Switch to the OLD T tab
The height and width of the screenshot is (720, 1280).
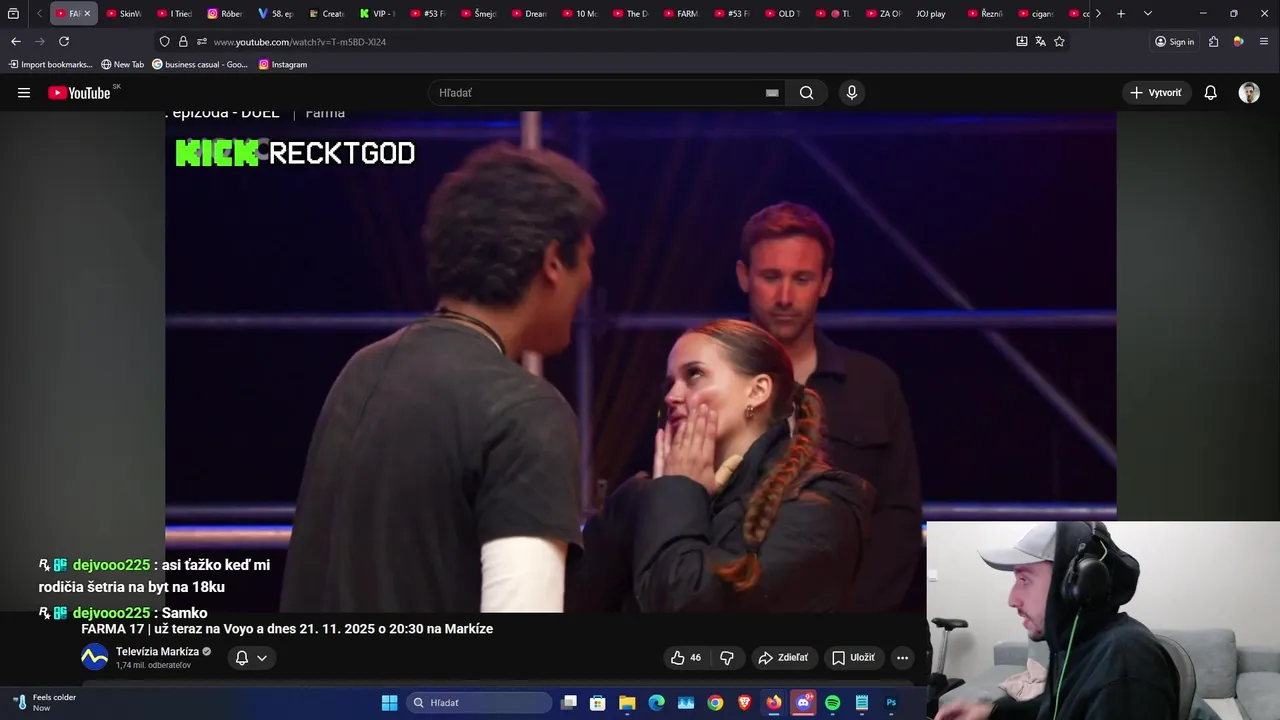(x=782, y=14)
